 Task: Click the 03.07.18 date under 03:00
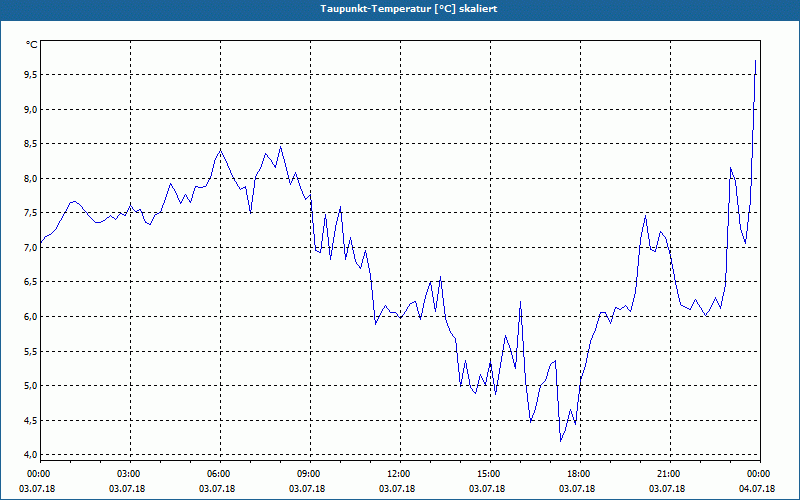click(x=127, y=489)
